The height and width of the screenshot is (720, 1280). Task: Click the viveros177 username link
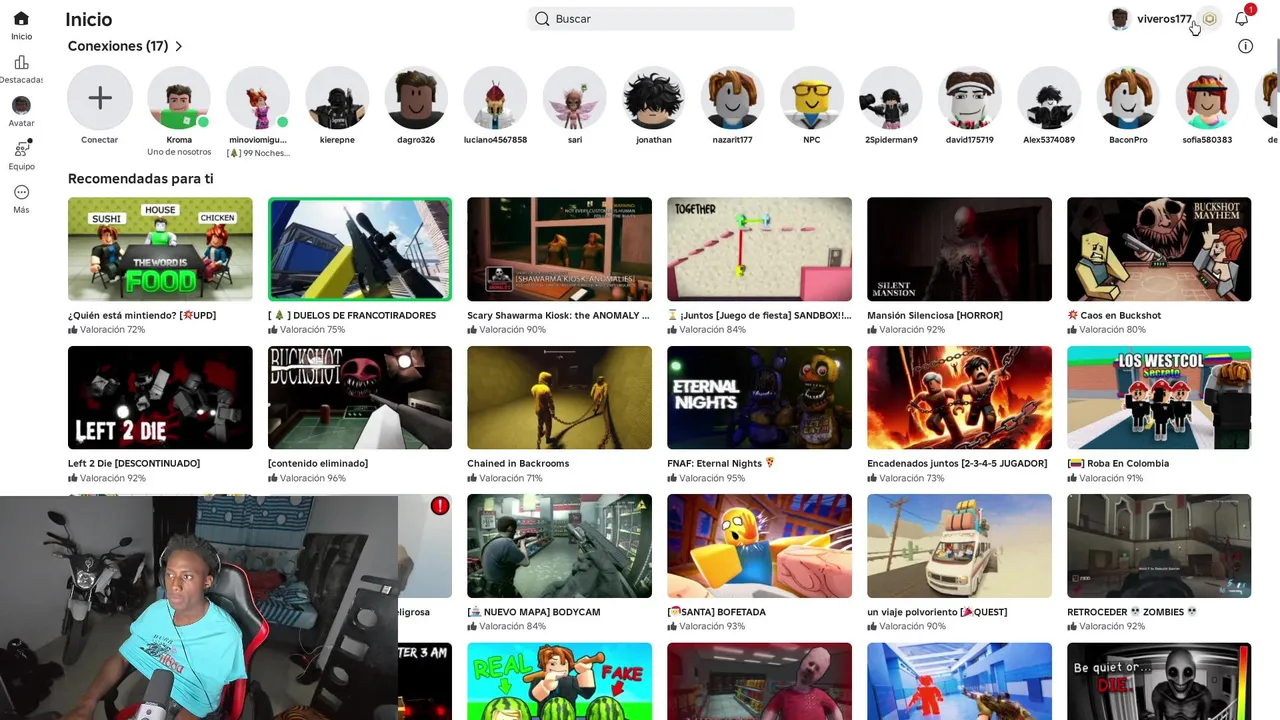pyautogui.click(x=1164, y=19)
